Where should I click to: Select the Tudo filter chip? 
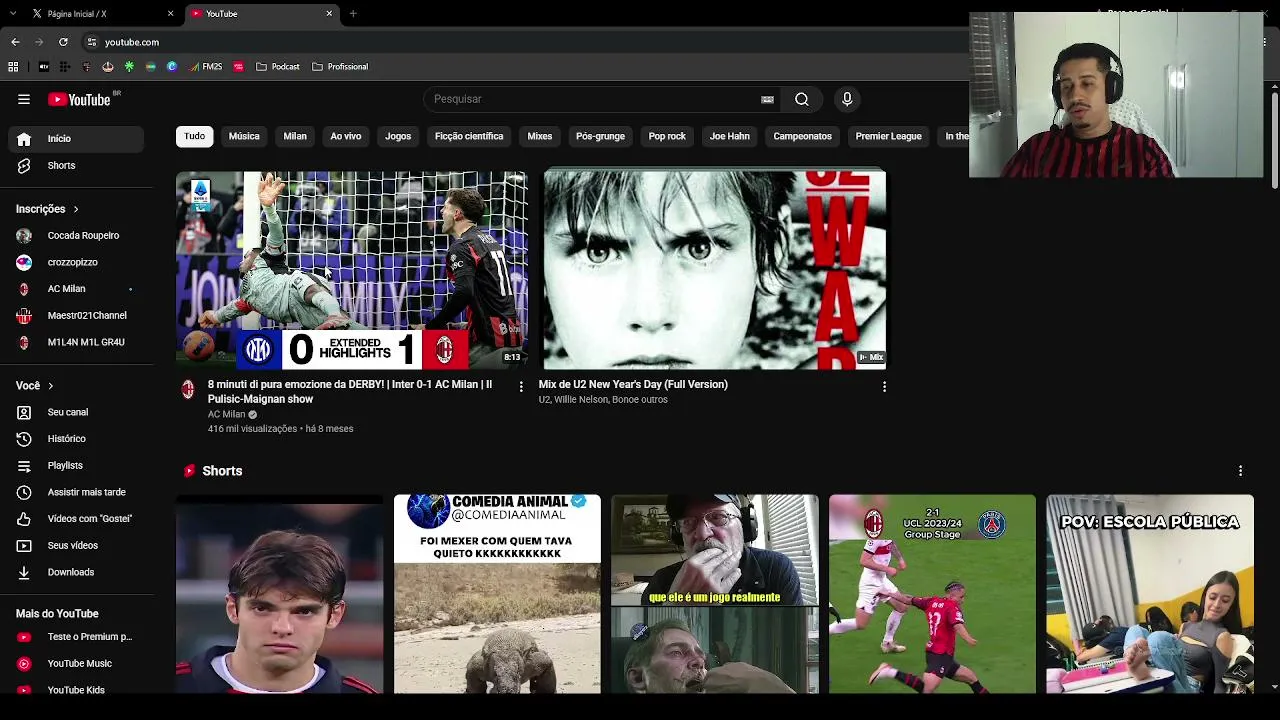click(195, 136)
